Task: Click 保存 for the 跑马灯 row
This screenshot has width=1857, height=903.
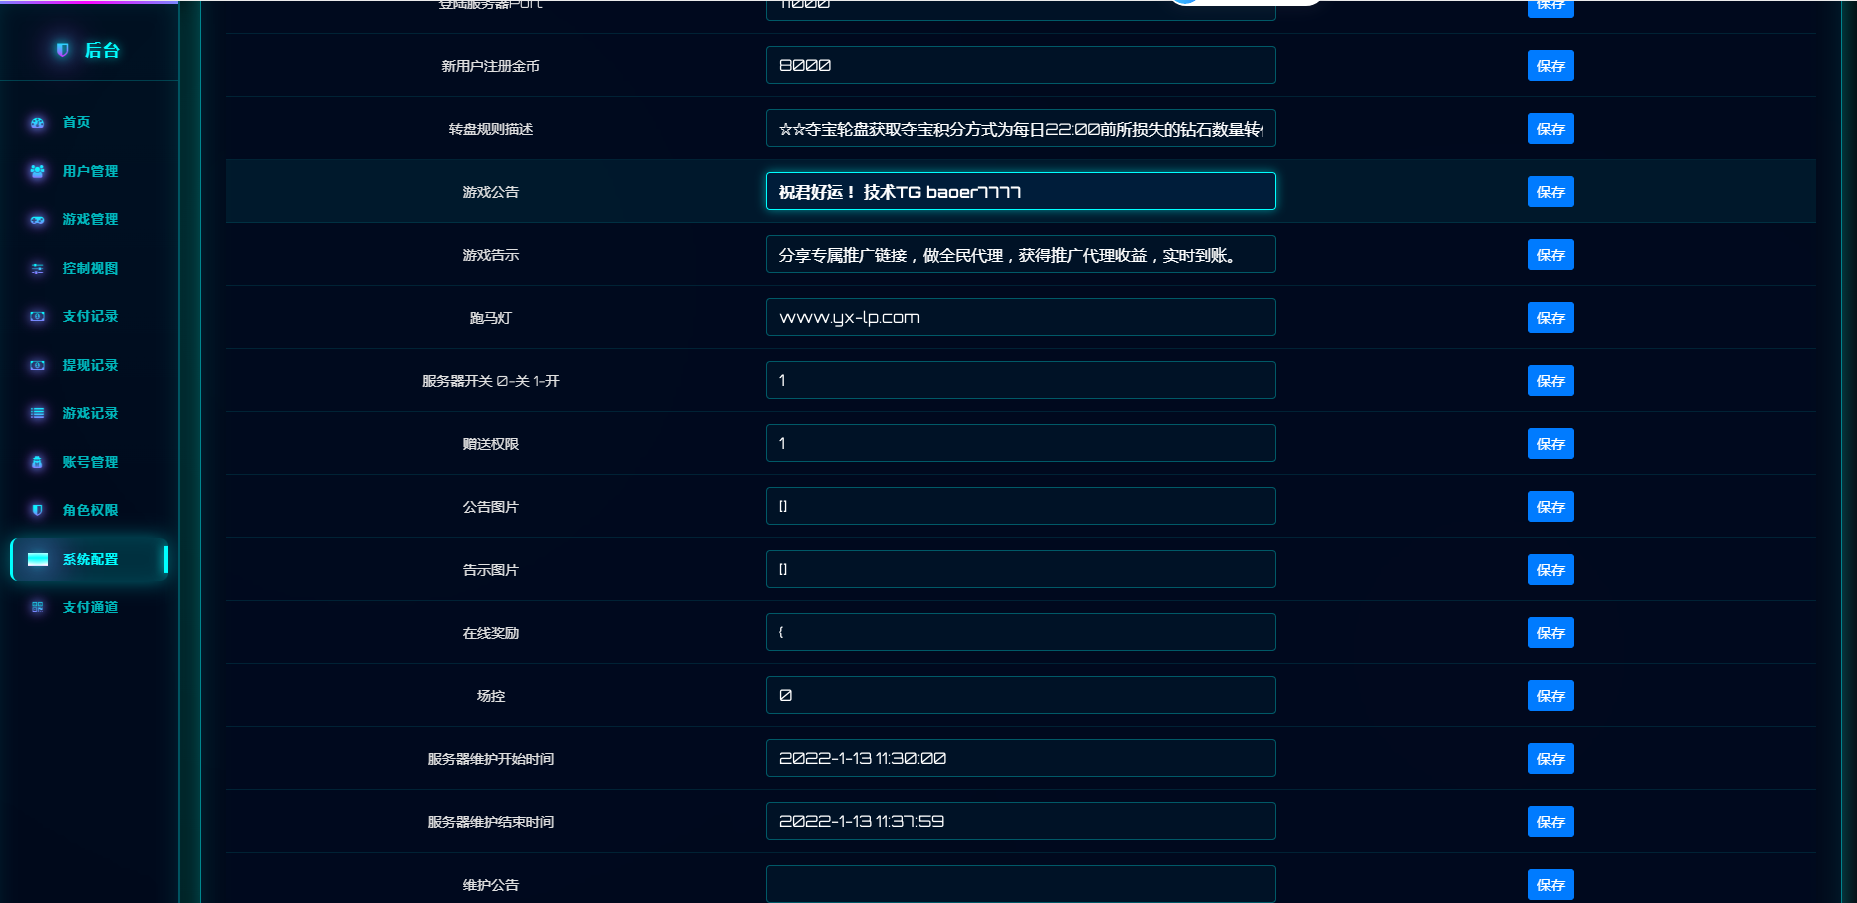Action: tap(1550, 318)
